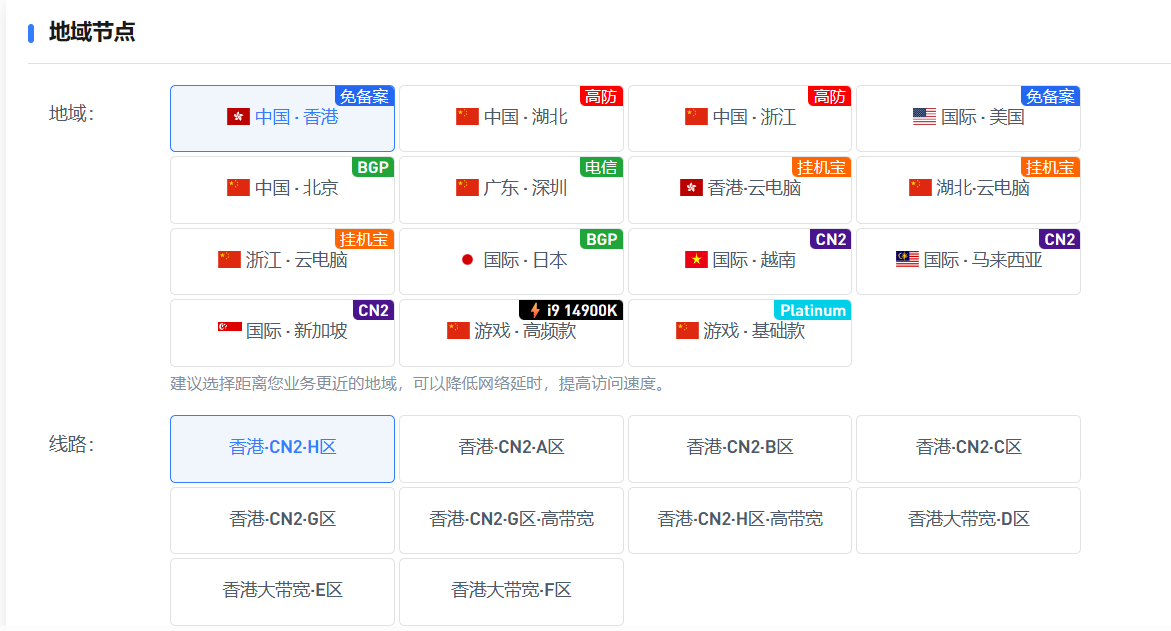Click the Platinum badge on 游戏·基础款
This screenshot has height=631, width=1171.
click(812, 310)
